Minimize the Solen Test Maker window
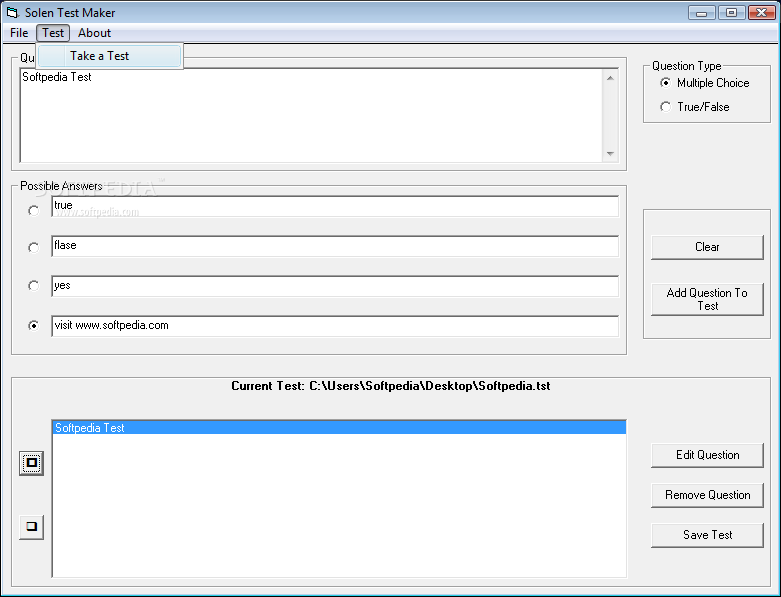The width and height of the screenshot is (781, 597). [x=701, y=12]
